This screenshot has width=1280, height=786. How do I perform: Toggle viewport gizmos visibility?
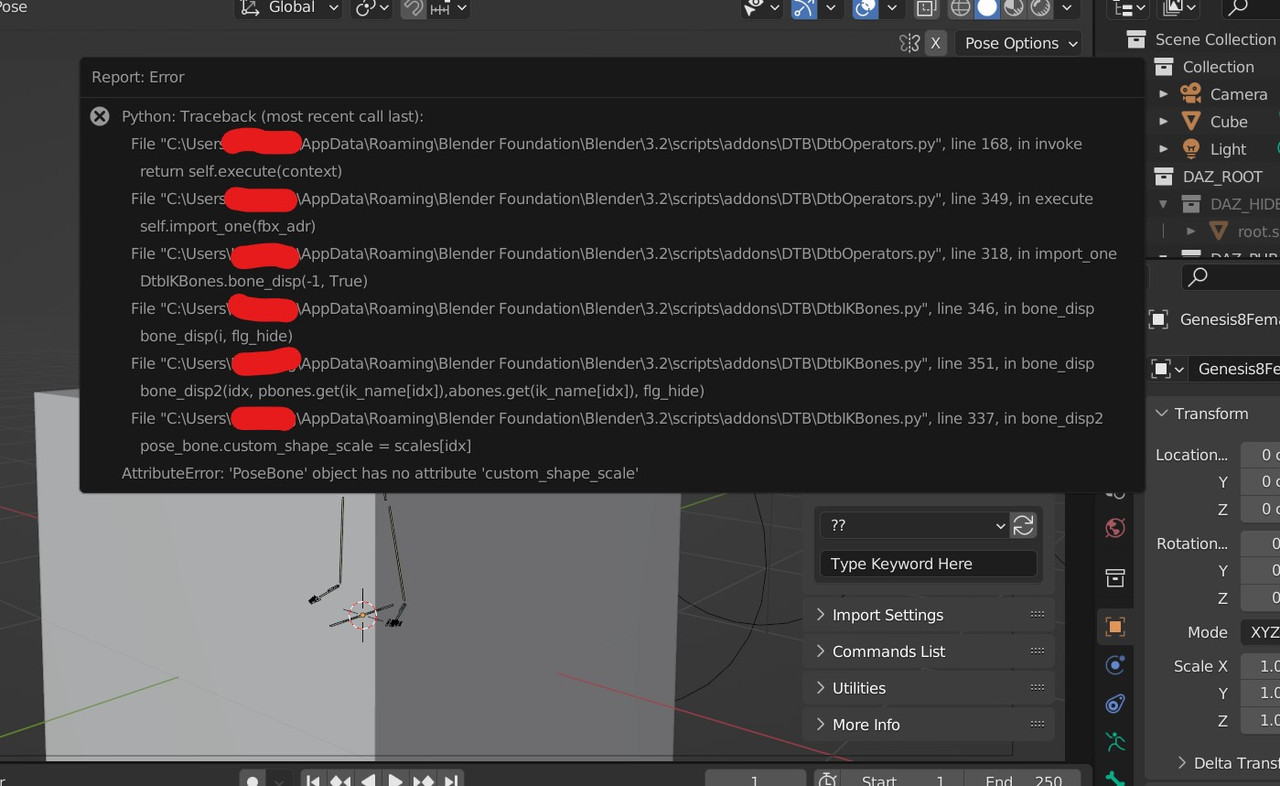click(x=804, y=9)
